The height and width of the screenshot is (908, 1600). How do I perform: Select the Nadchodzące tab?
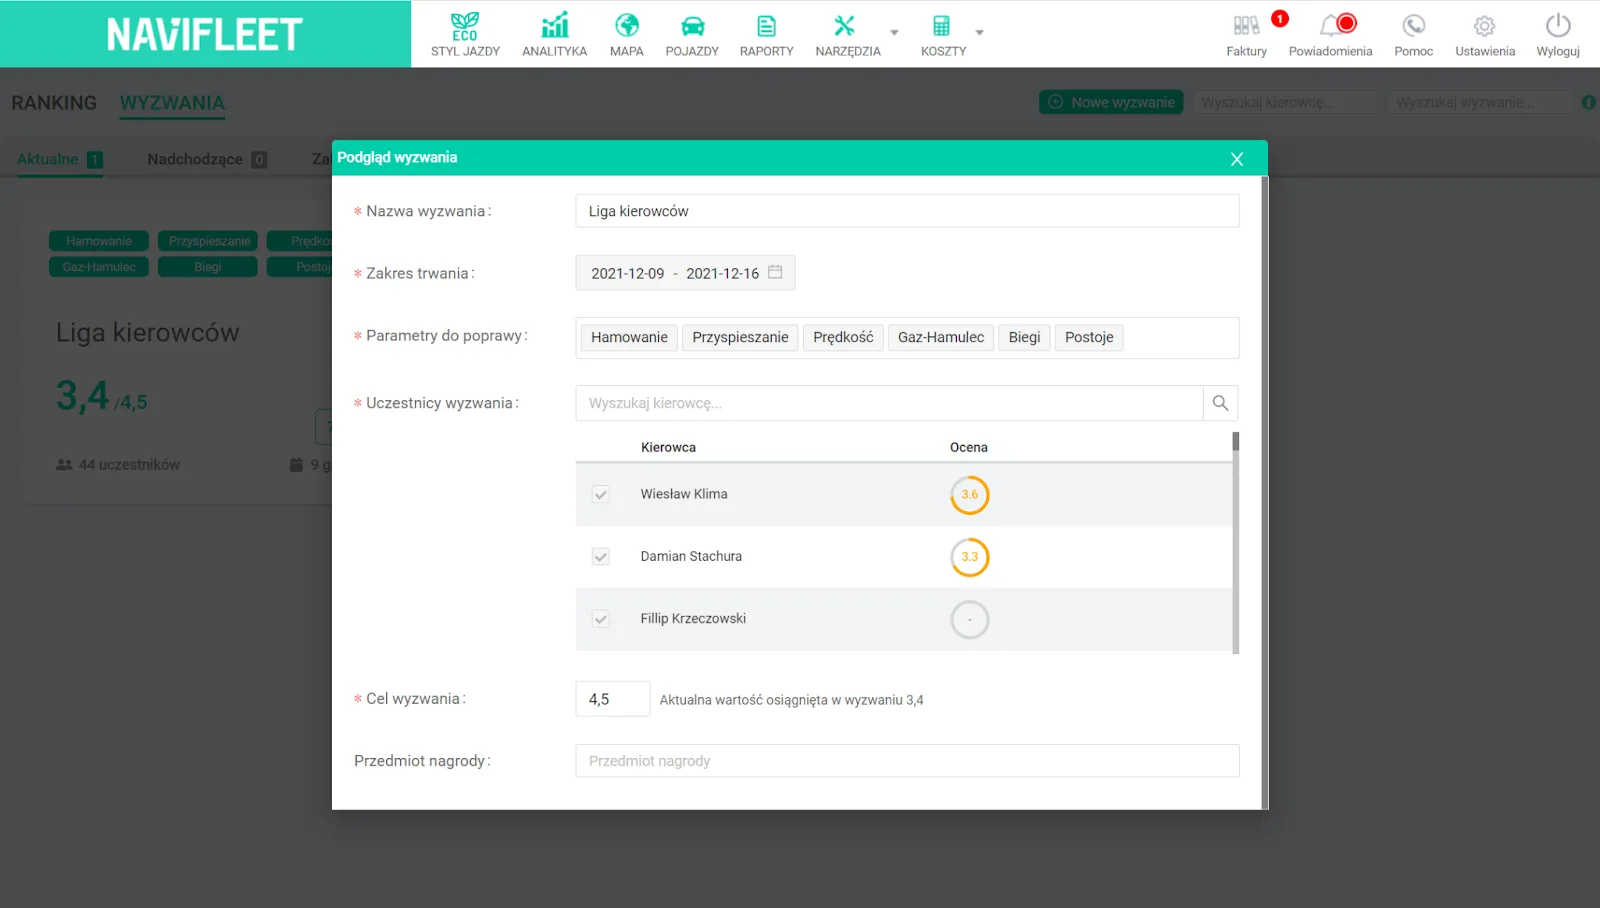(206, 159)
